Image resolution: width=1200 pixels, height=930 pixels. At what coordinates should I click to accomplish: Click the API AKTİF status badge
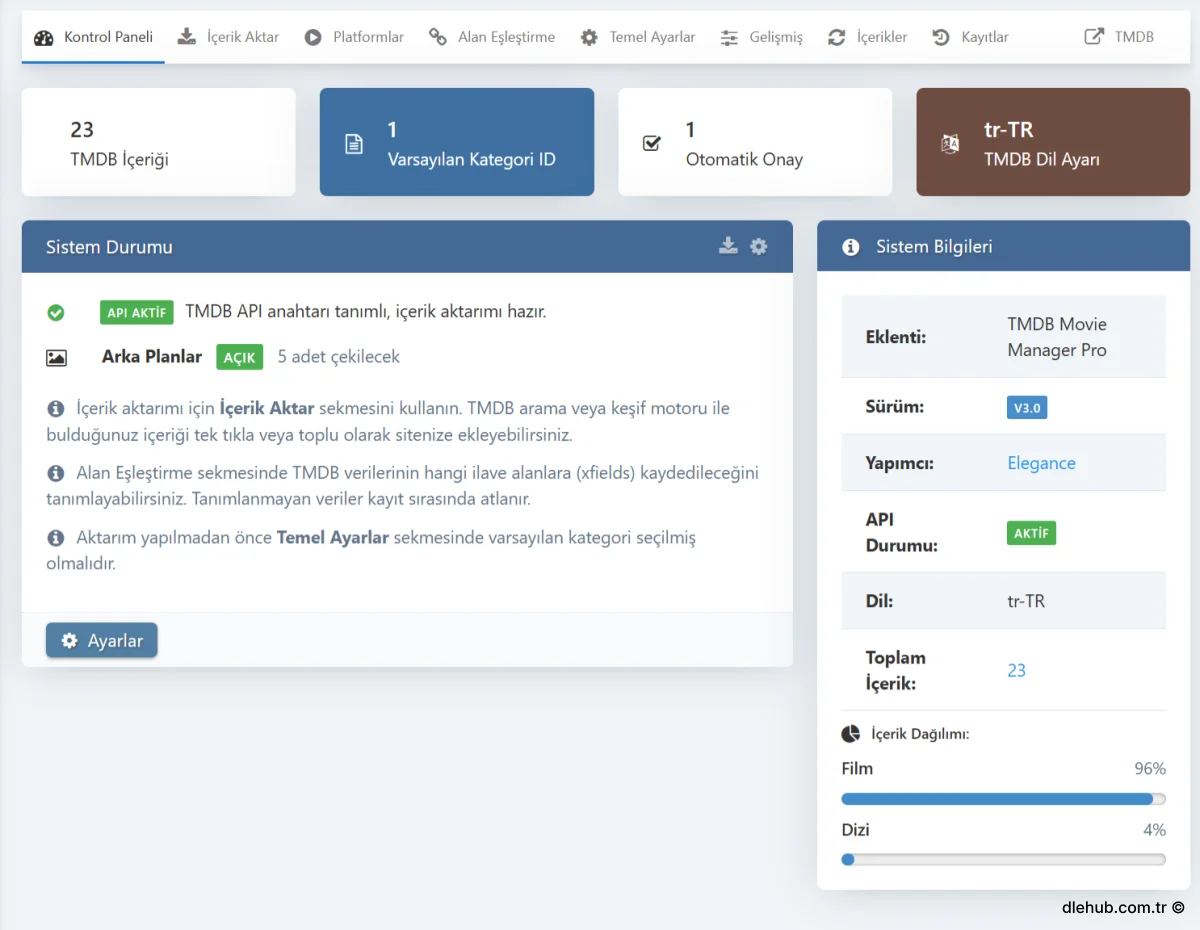[137, 312]
